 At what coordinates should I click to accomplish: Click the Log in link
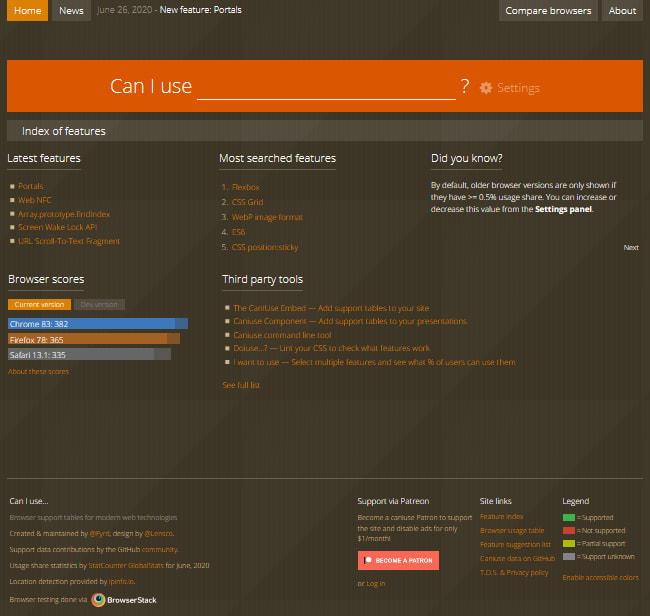click(x=376, y=584)
